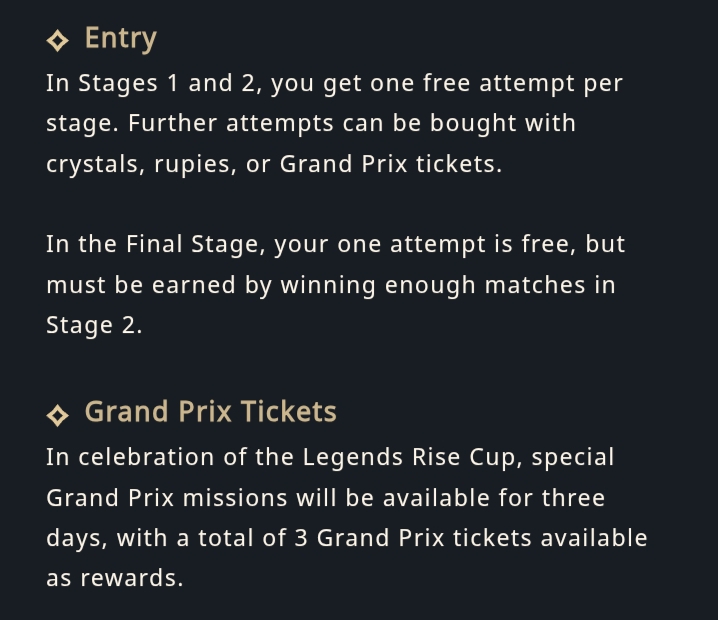Click the word 'missions' in the tickets paragraph
The height and width of the screenshot is (620, 718).
tap(235, 498)
